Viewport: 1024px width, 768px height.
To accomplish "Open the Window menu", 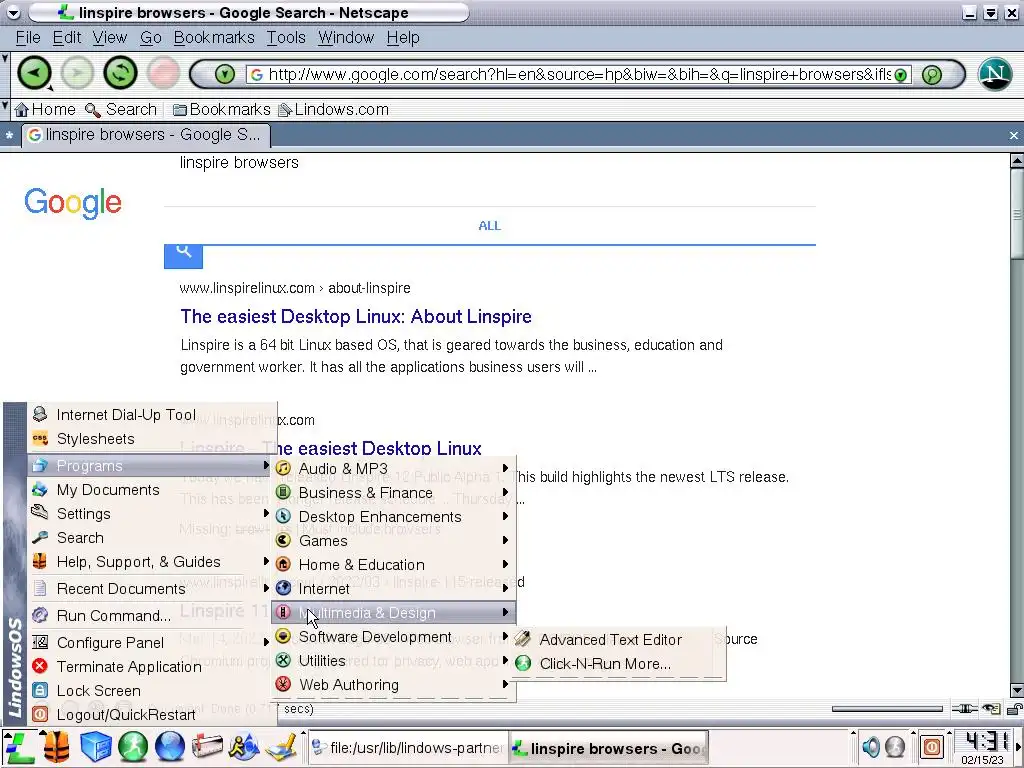I will [345, 38].
